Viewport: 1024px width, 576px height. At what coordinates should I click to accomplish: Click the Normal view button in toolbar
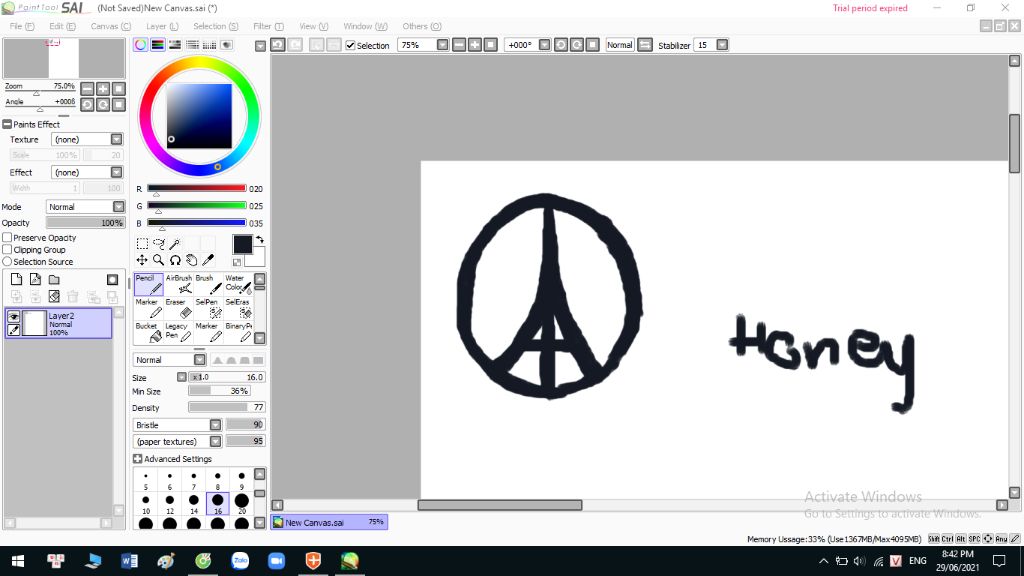tap(619, 45)
